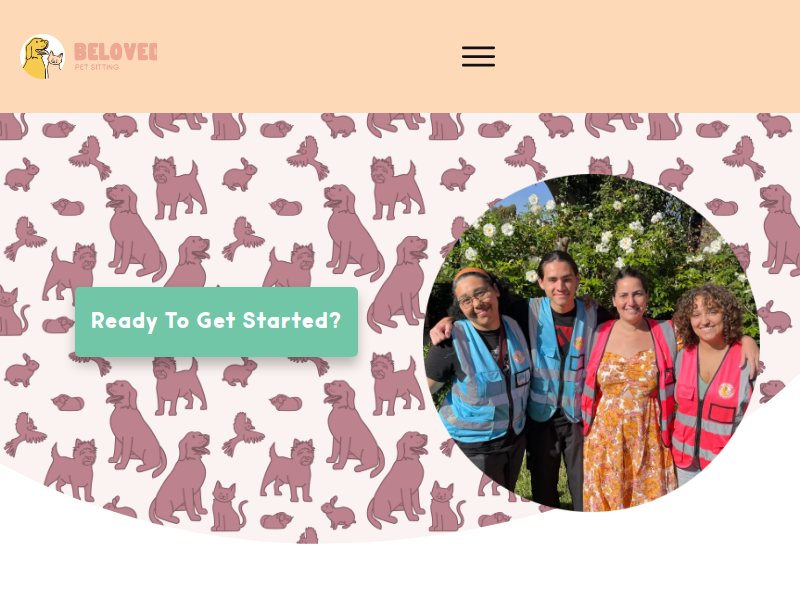Click round badge on curly-haired woman's pink vest
The height and width of the screenshot is (600, 800).
726,390
